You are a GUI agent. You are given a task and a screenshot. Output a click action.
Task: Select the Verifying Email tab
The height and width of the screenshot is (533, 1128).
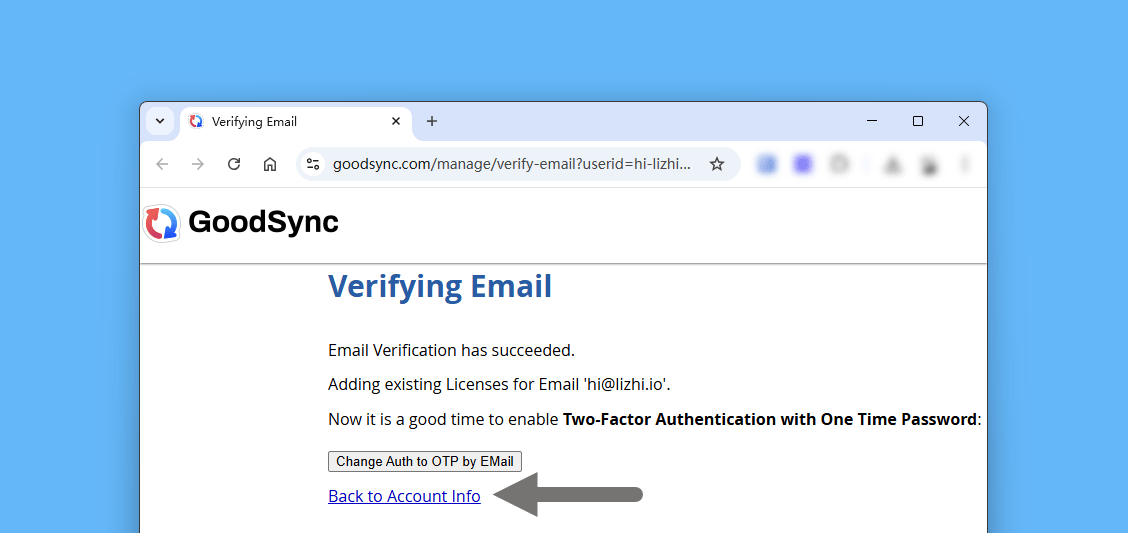click(x=280, y=121)
